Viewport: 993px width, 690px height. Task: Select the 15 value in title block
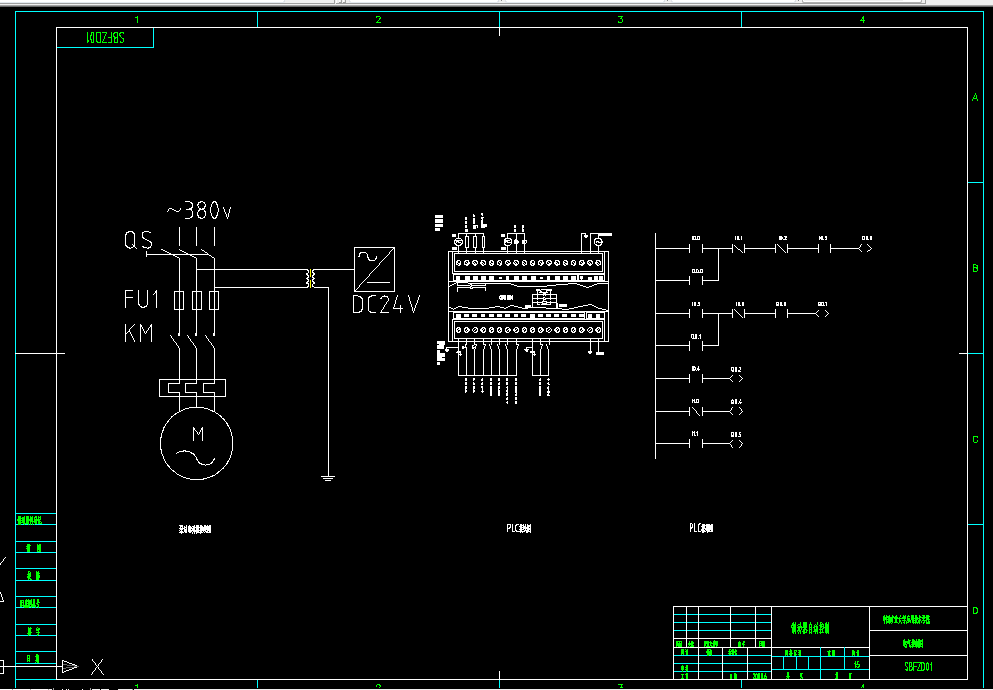(857, 665)
